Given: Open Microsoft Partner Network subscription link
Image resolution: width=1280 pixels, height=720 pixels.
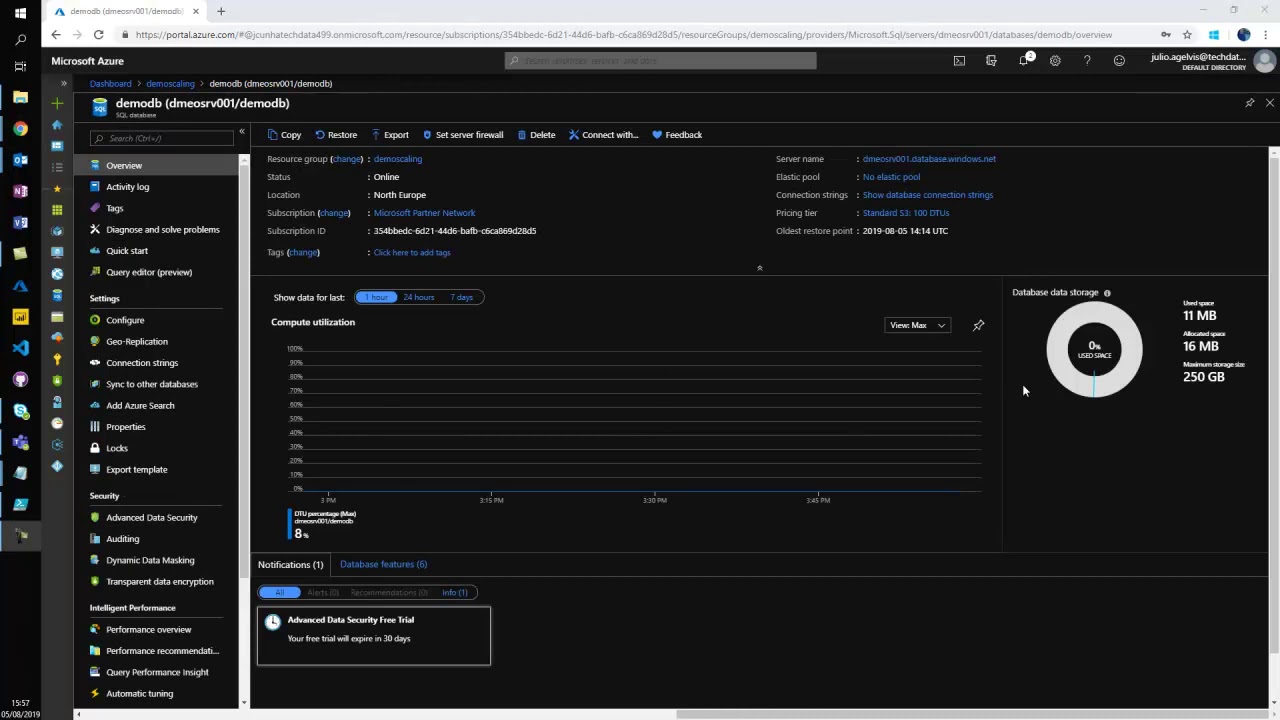Looking at the screenshot, I should tap(424, 213).
